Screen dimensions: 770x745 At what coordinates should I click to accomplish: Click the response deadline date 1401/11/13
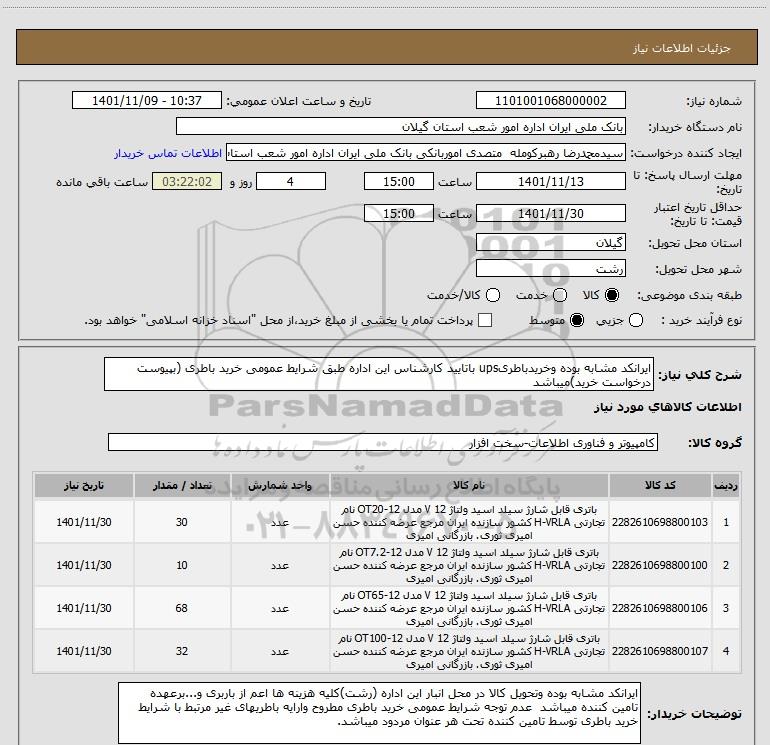click(x=550, y=181)
